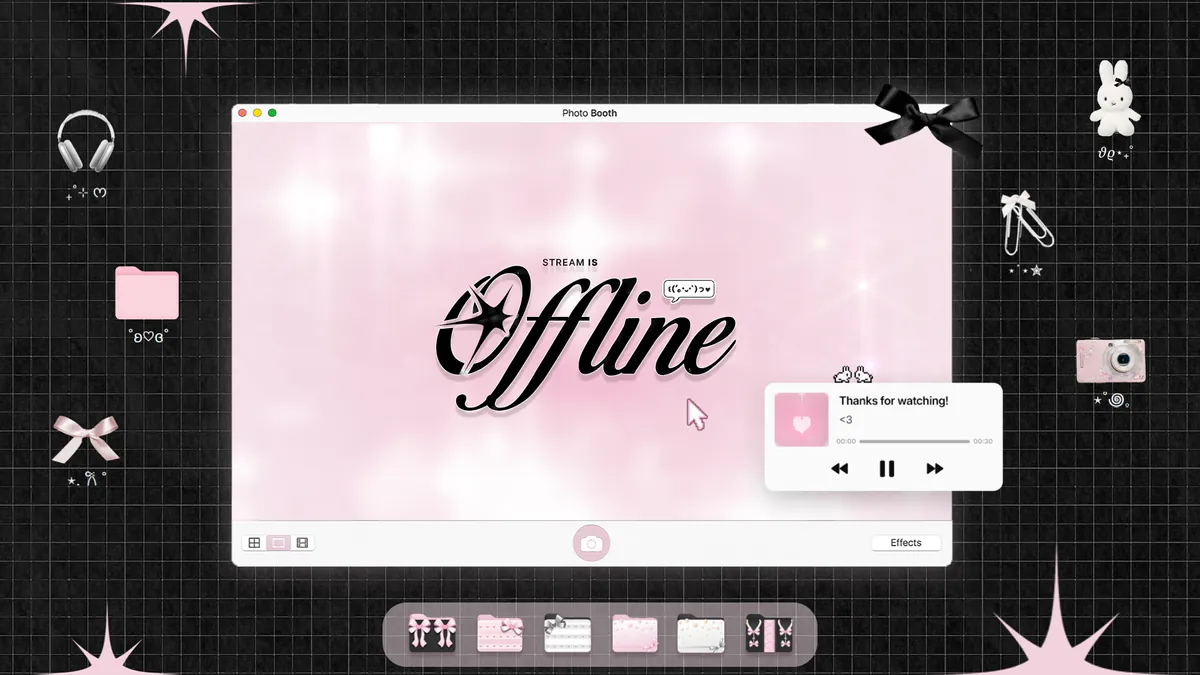
Task: Select the movie clip recording mode
Action: (x=302, y=543)
